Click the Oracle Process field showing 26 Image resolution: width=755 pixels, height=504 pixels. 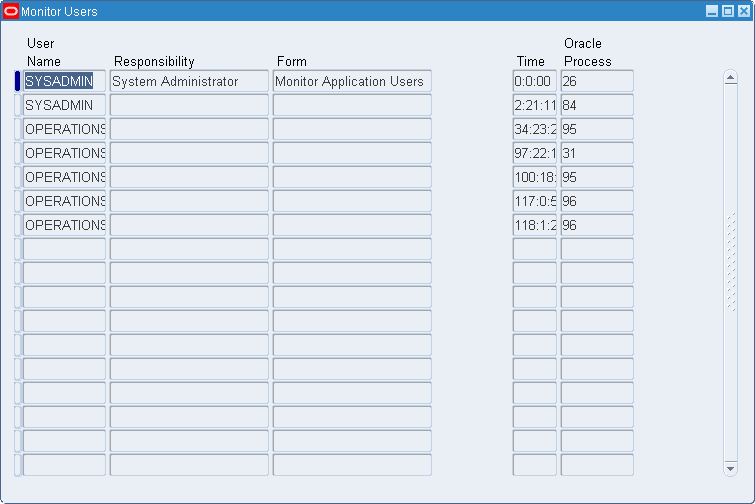pyautogui.click(x=597, y=81)
